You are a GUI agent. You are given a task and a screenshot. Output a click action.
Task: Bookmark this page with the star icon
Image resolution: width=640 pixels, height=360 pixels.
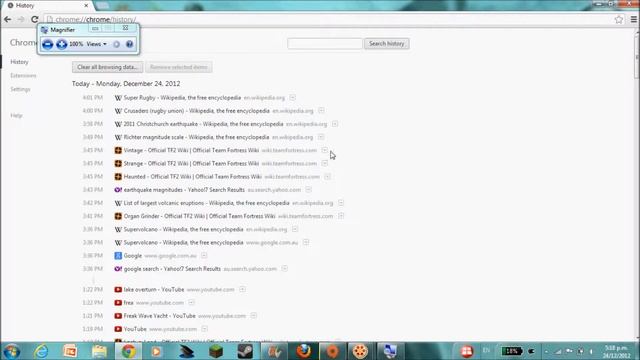[619, 19]
